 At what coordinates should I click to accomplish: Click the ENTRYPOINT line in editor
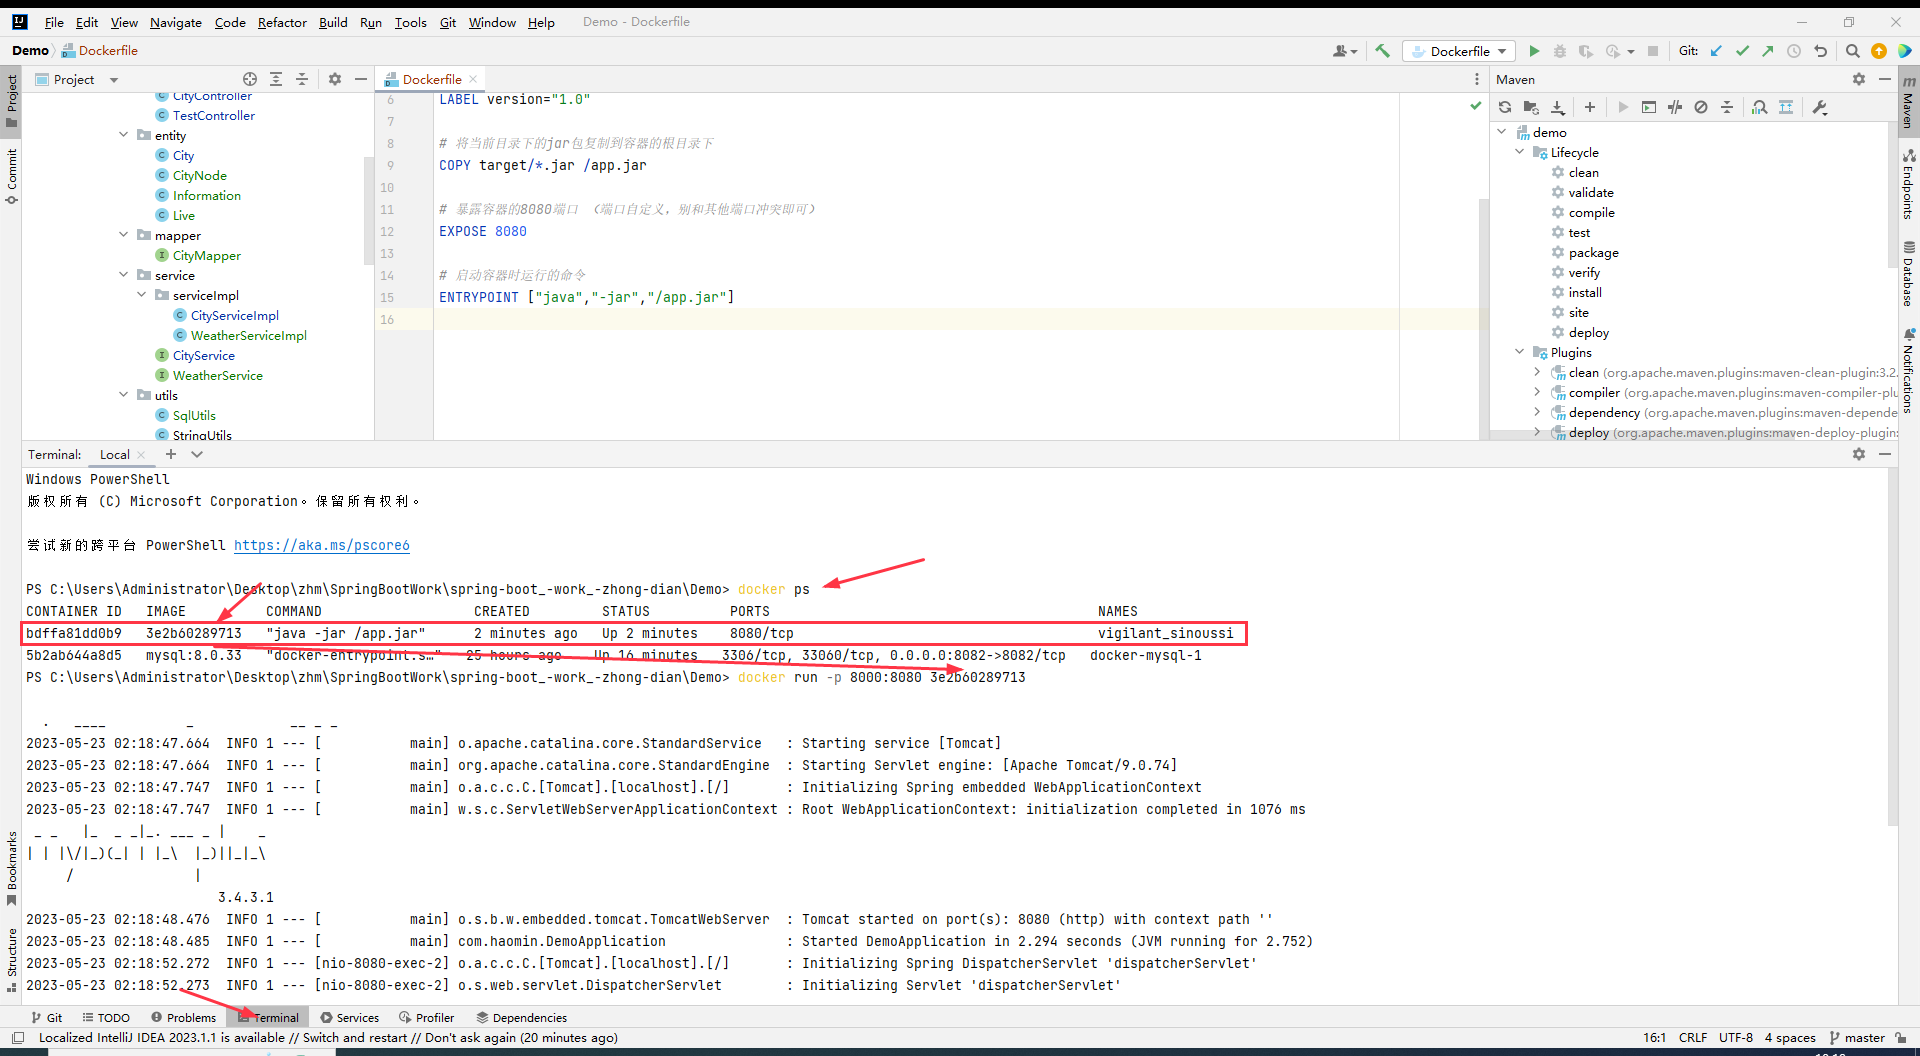click(587, 297)
